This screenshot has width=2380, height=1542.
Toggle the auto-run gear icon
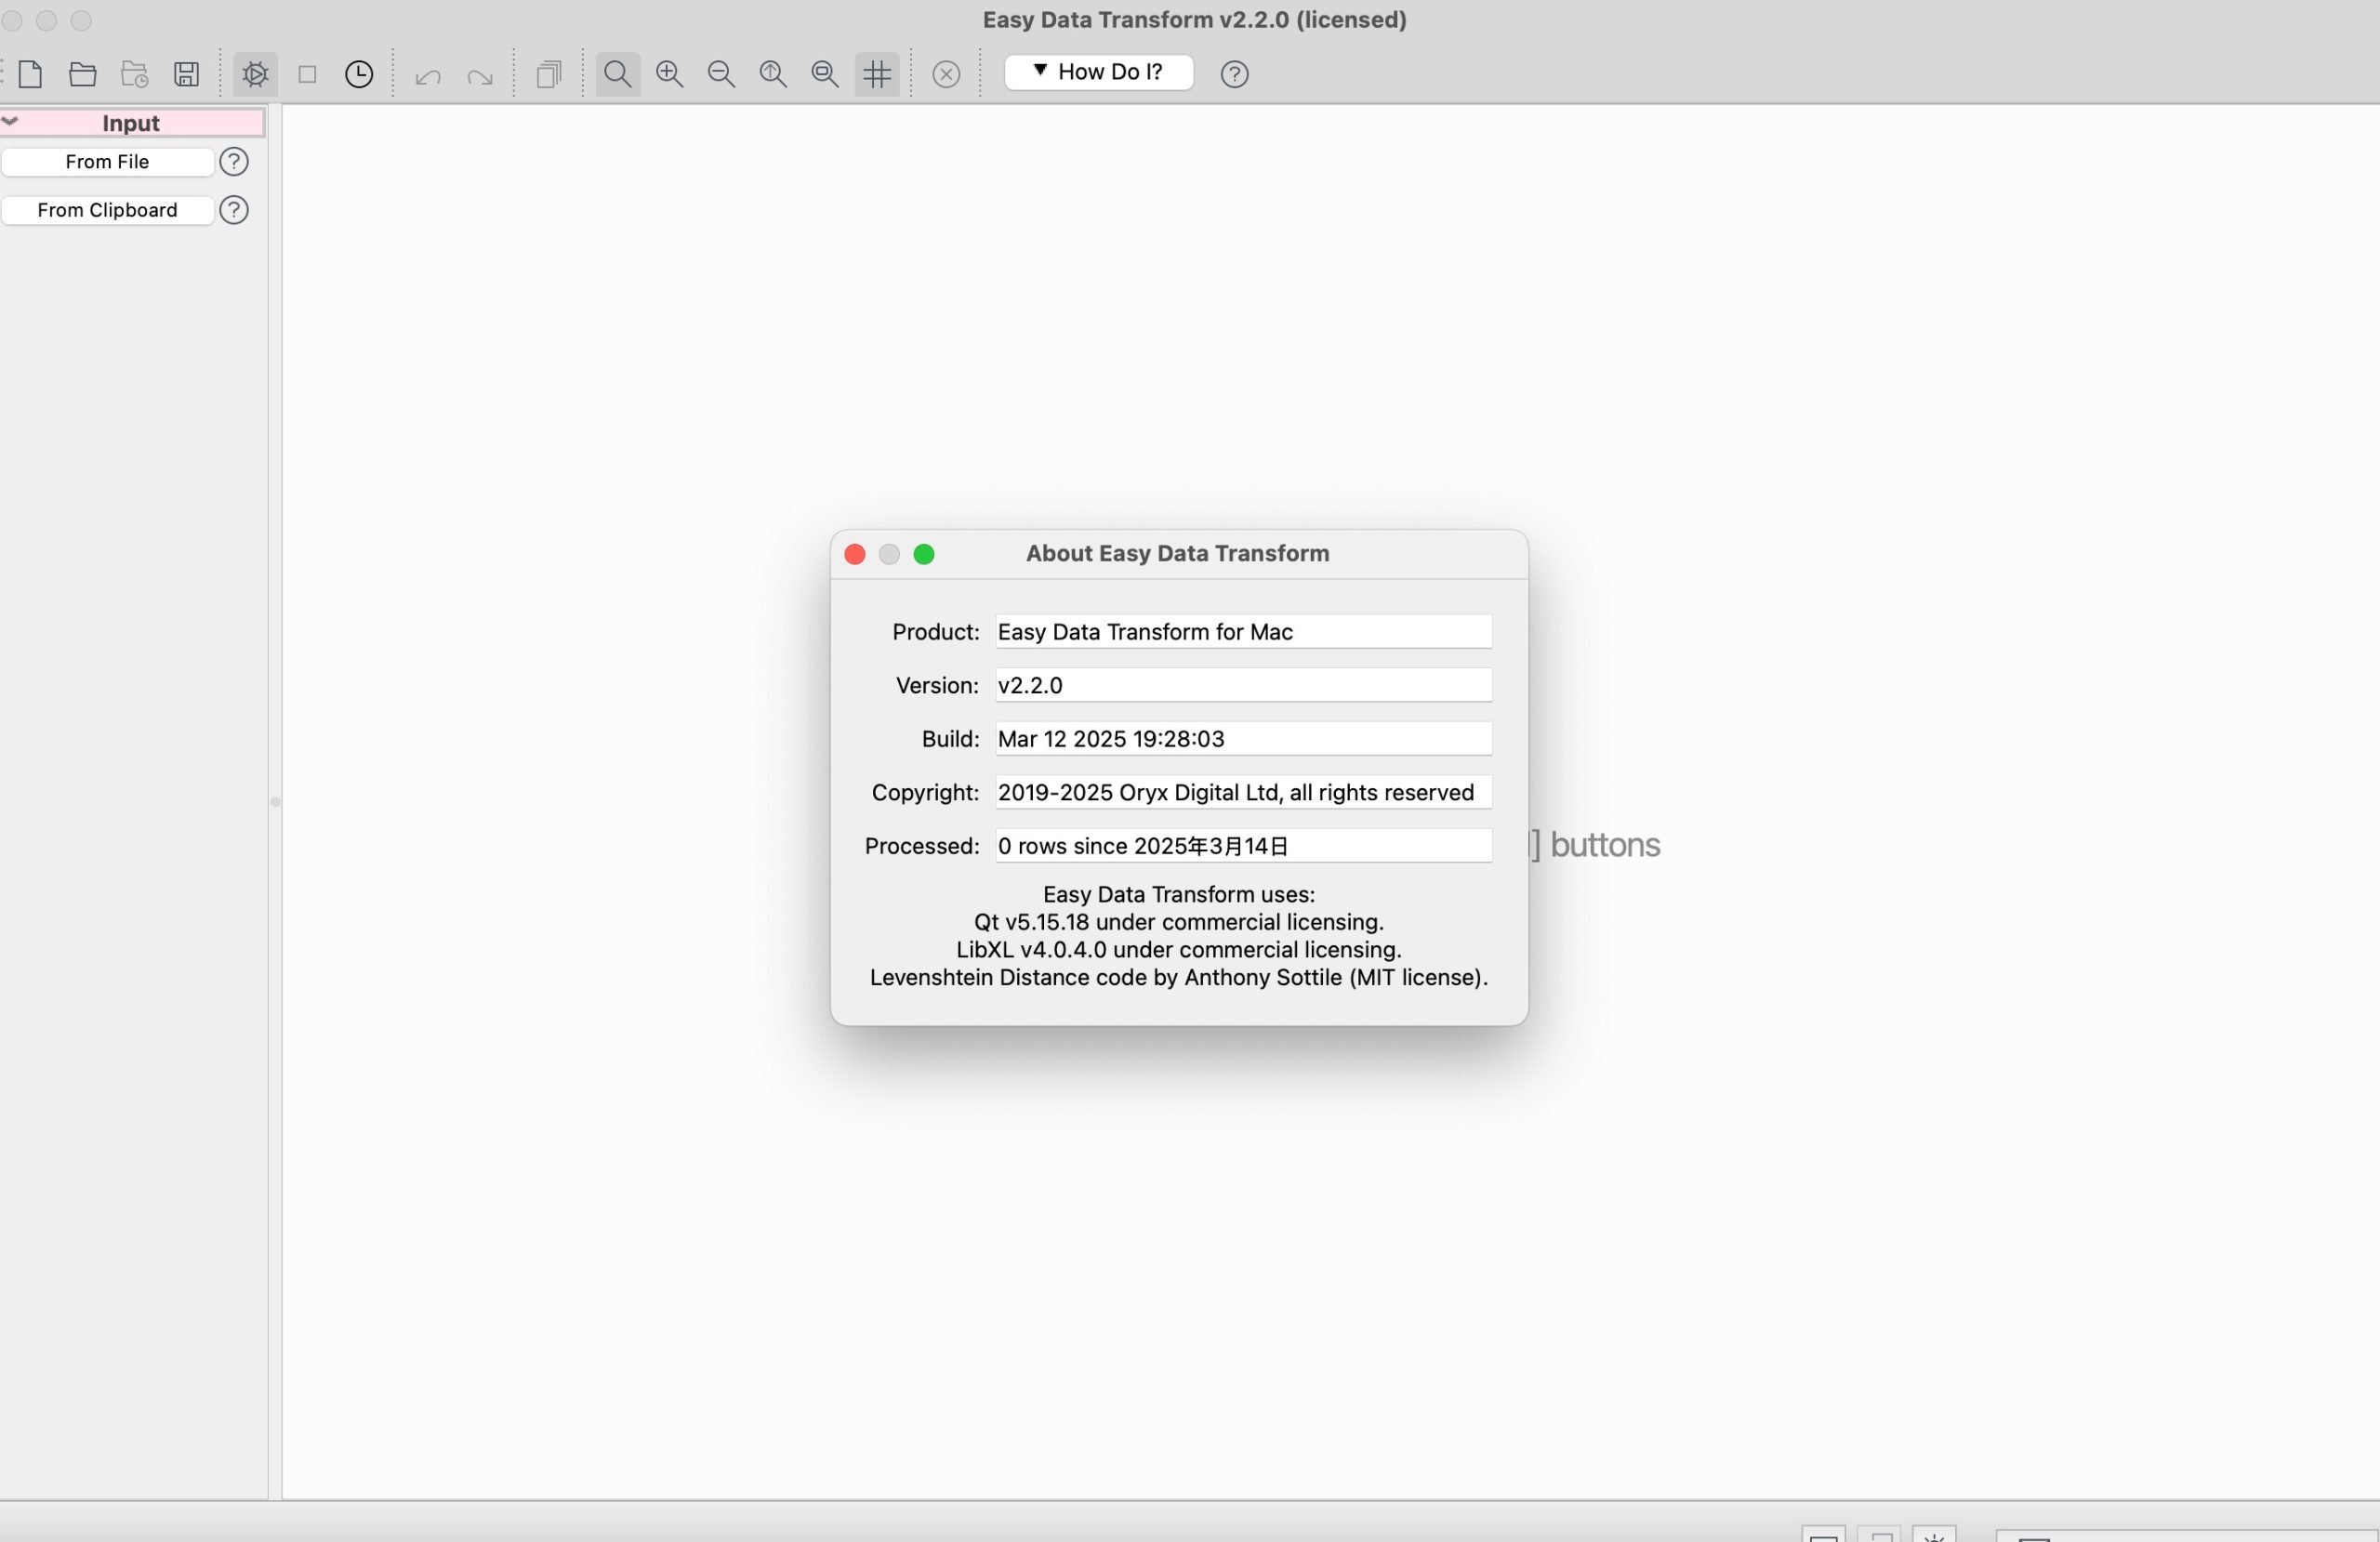coord(255,74)
